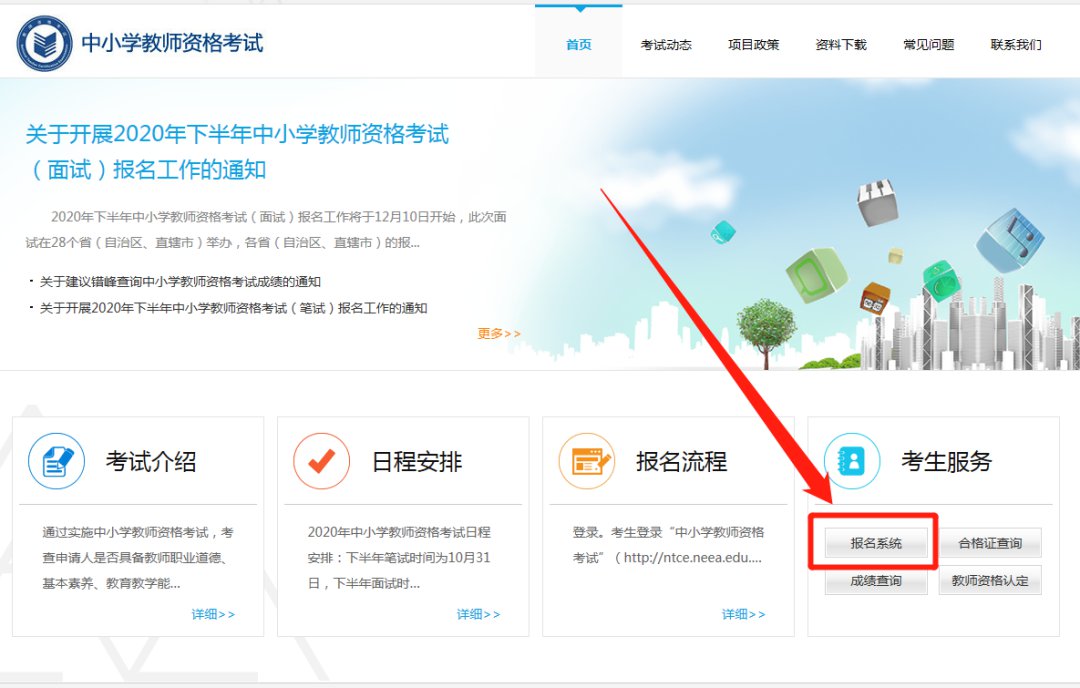Open 详细>> link in 考试介绍 card
This screenshot has height=688, width=1080.
coord(213,614)
